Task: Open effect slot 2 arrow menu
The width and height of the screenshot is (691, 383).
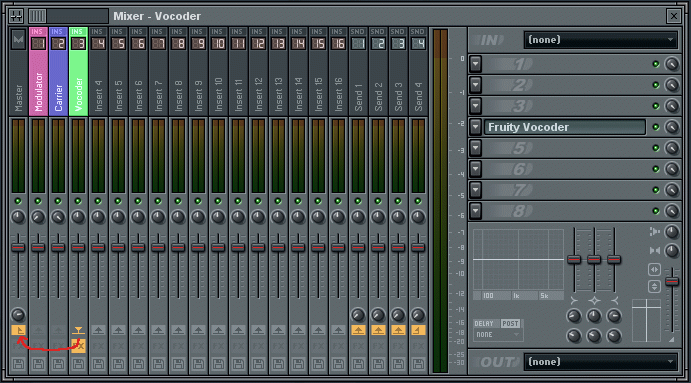Action: pyautogui.click(x=476, y=85)
